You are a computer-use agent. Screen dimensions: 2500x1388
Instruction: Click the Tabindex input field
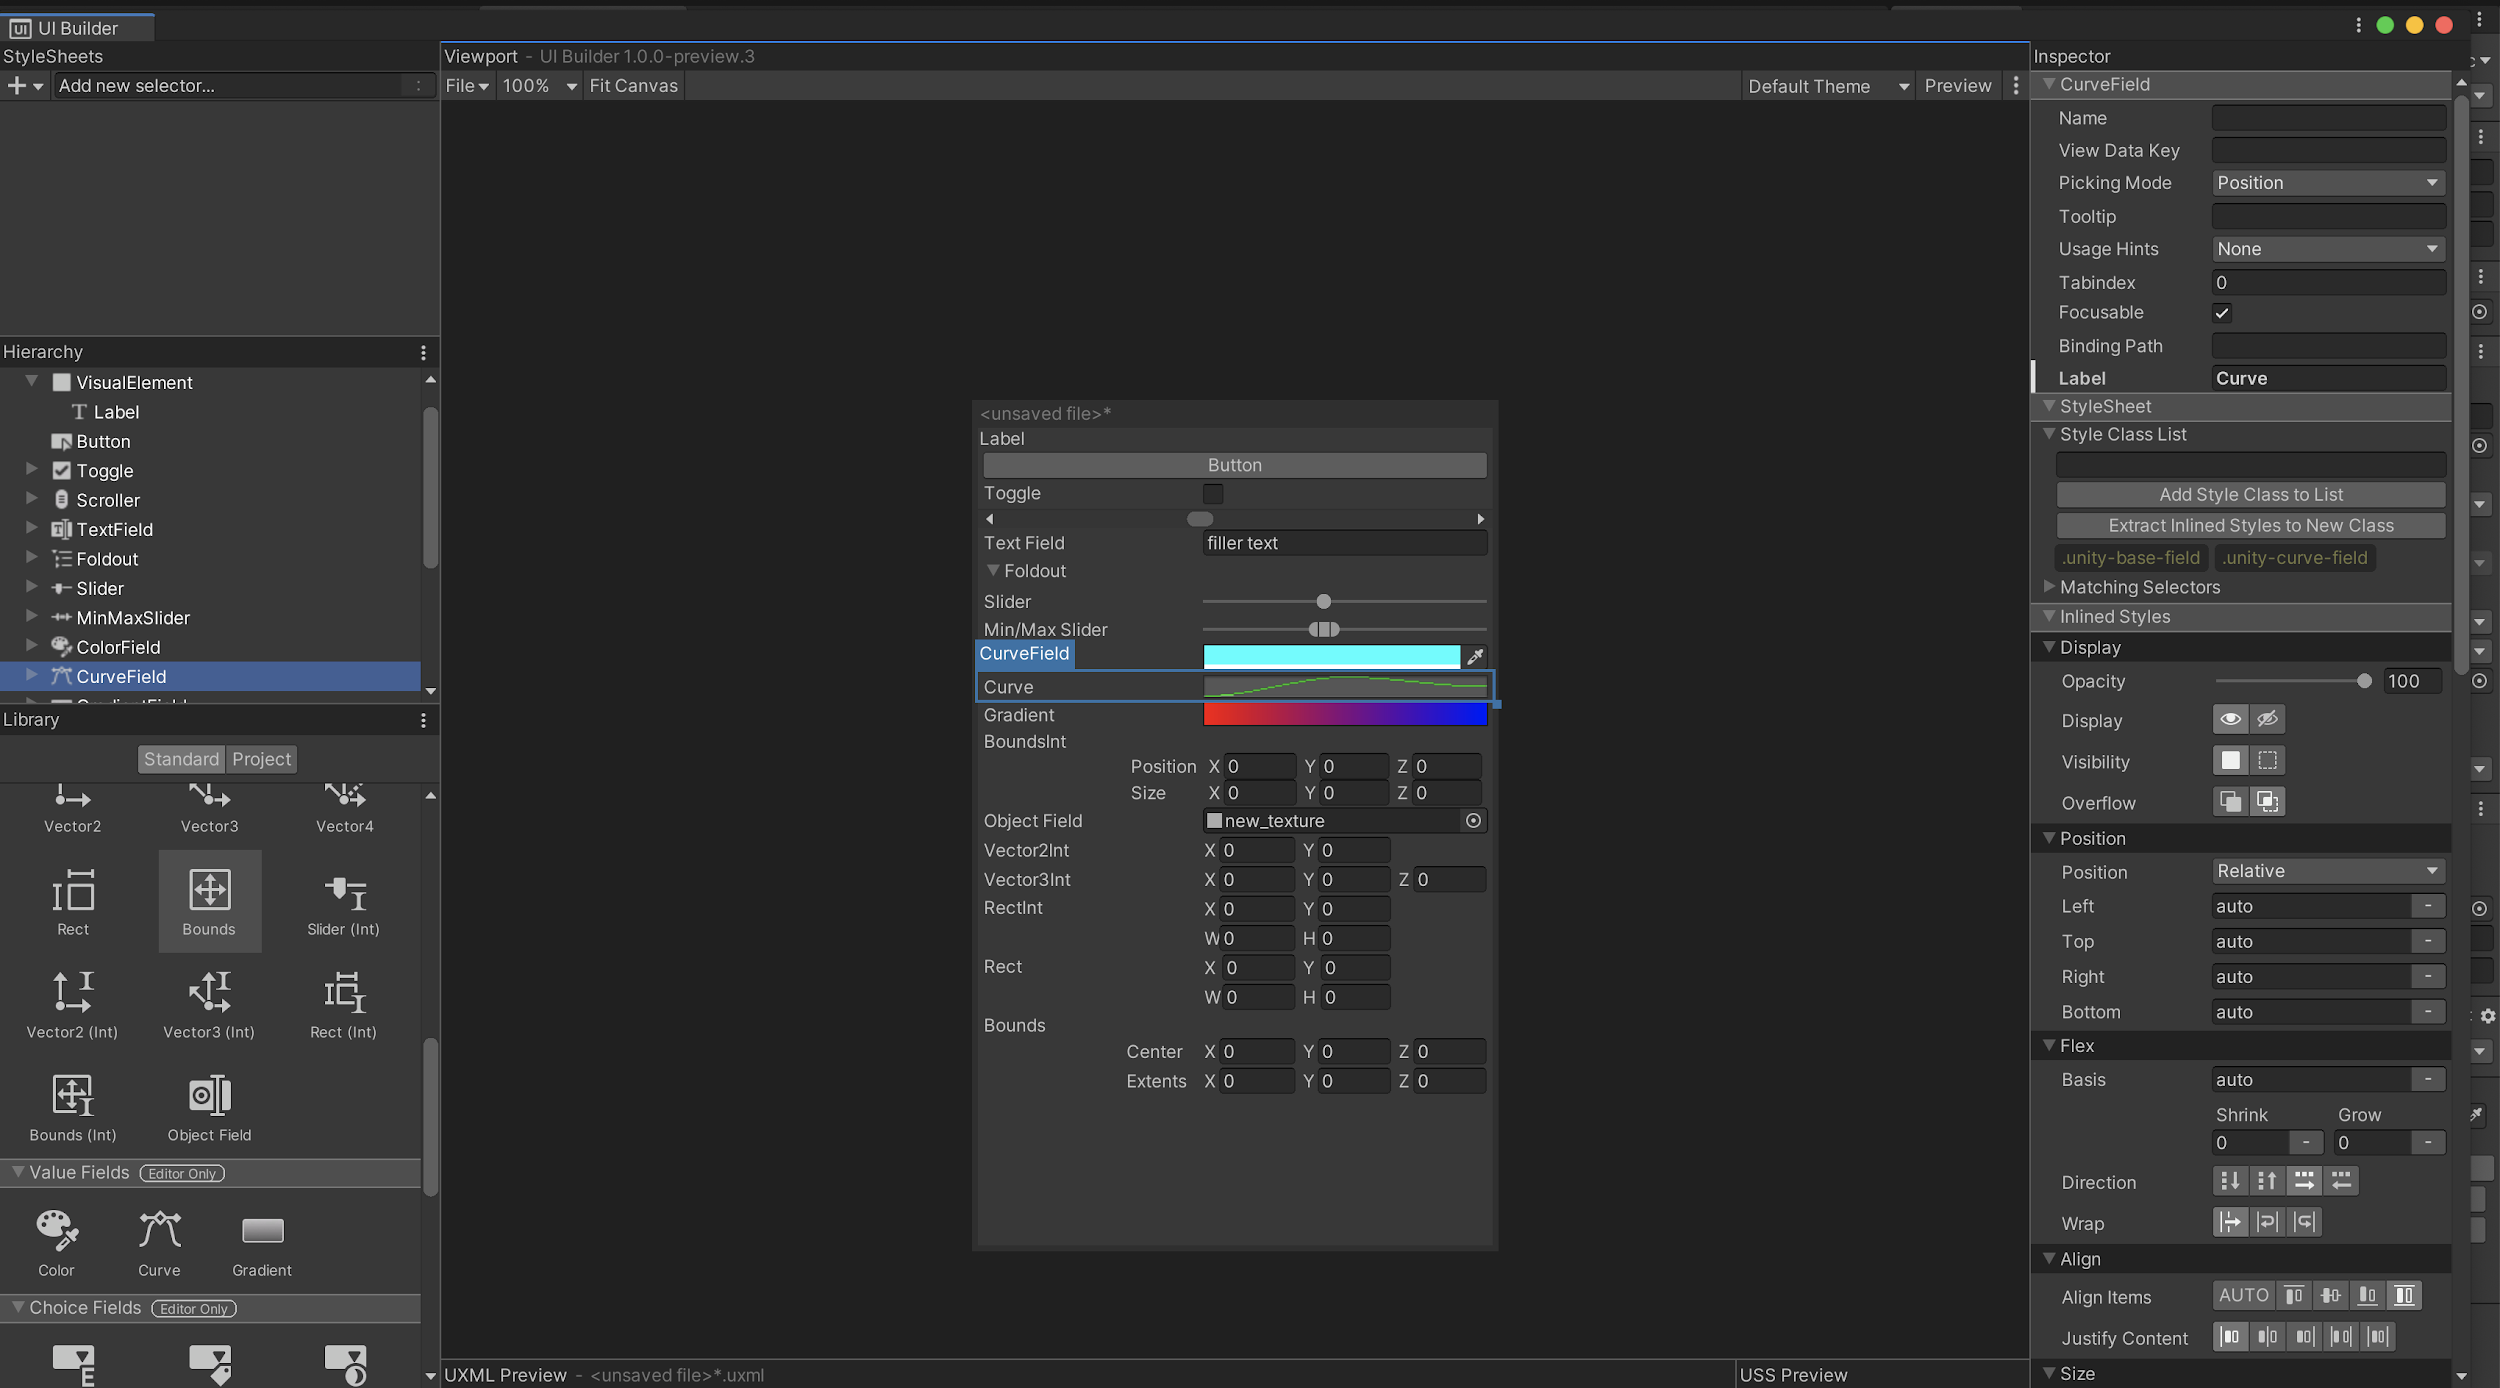[2328, 283]
